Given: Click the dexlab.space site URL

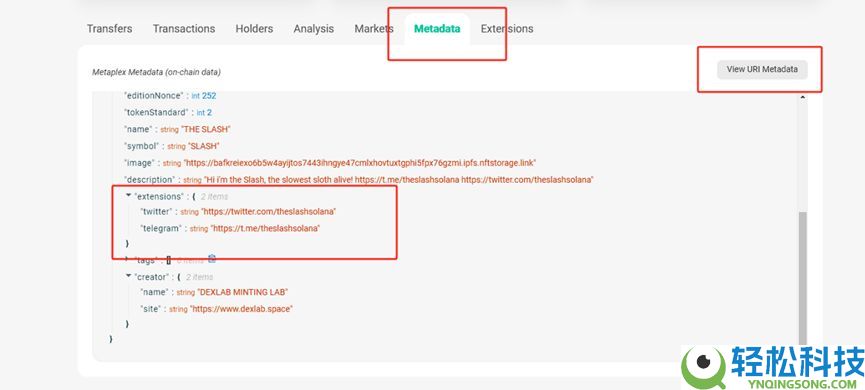Looking at the screenshot, I should tap(241, 309).
